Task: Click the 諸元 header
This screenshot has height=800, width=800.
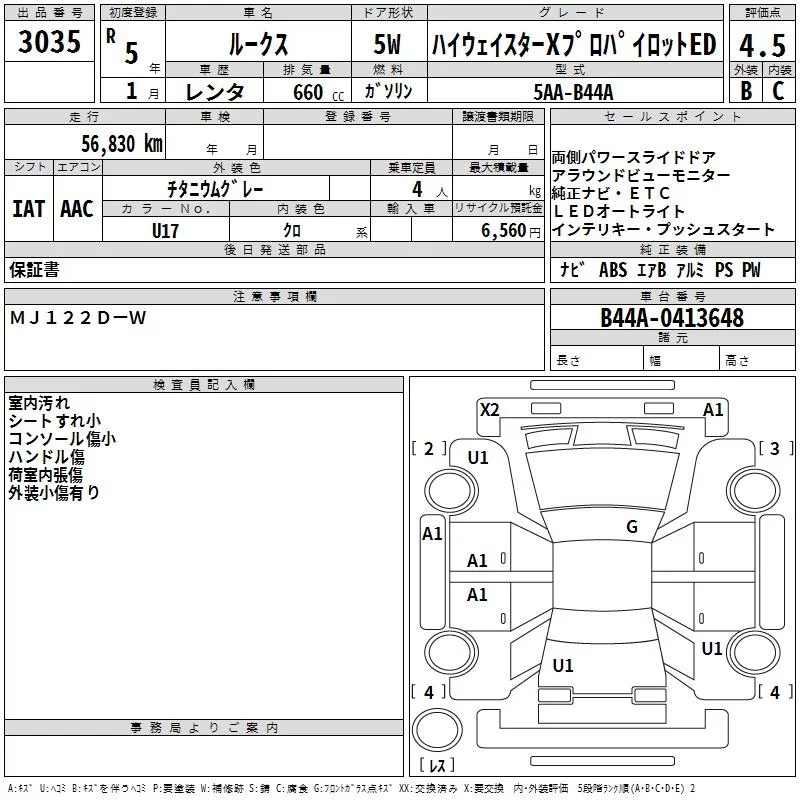Action: 672,337
